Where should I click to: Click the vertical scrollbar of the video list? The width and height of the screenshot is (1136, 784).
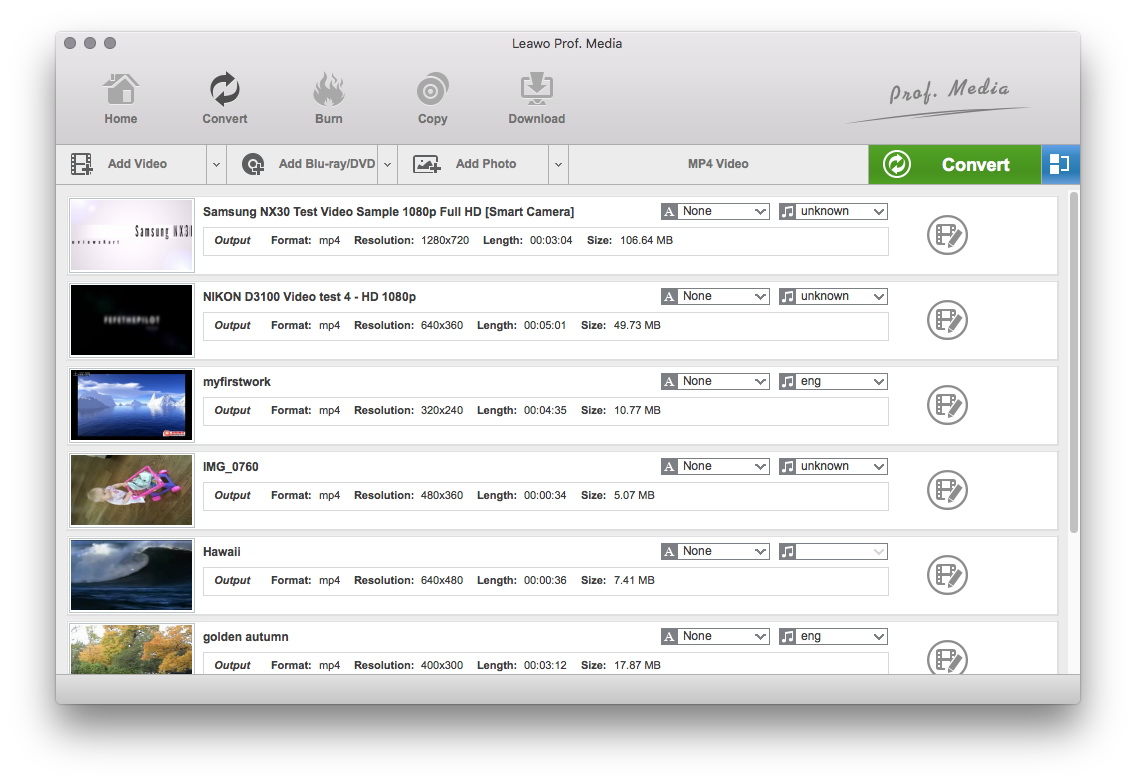coord(1074,360)
